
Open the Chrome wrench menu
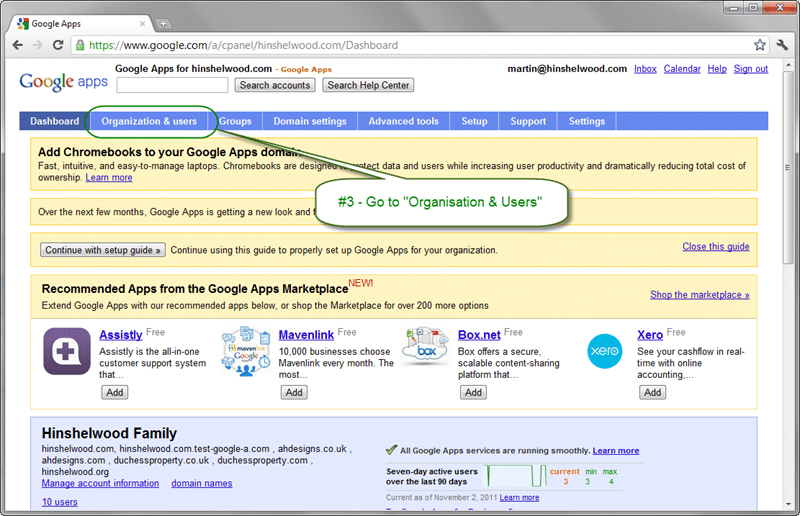pyautogui.click(x=782, y=45)
